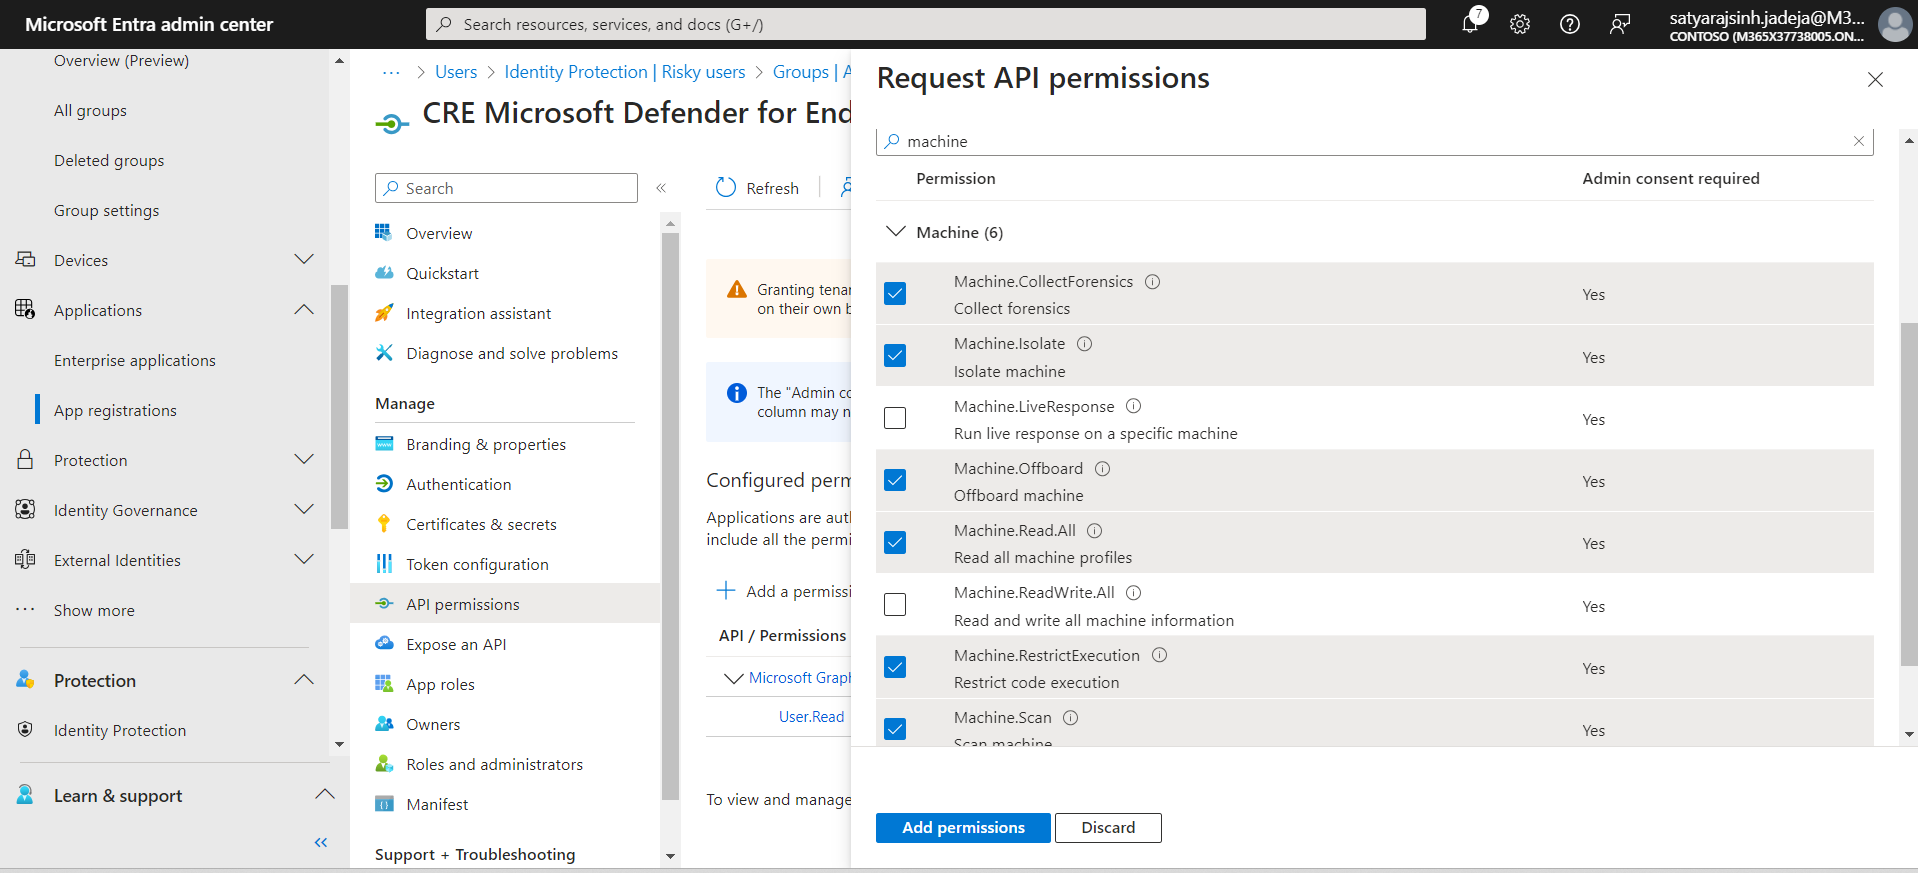This screenshot has height=873, width=1918.
Task: Collapse the bold Protection section
Action: 304,680
